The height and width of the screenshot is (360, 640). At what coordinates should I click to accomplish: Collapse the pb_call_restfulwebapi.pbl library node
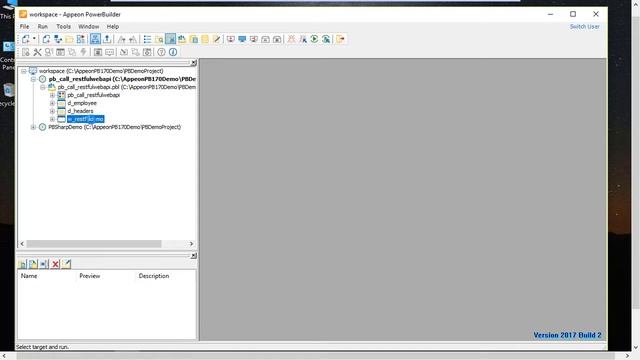(x=43, y=87)
